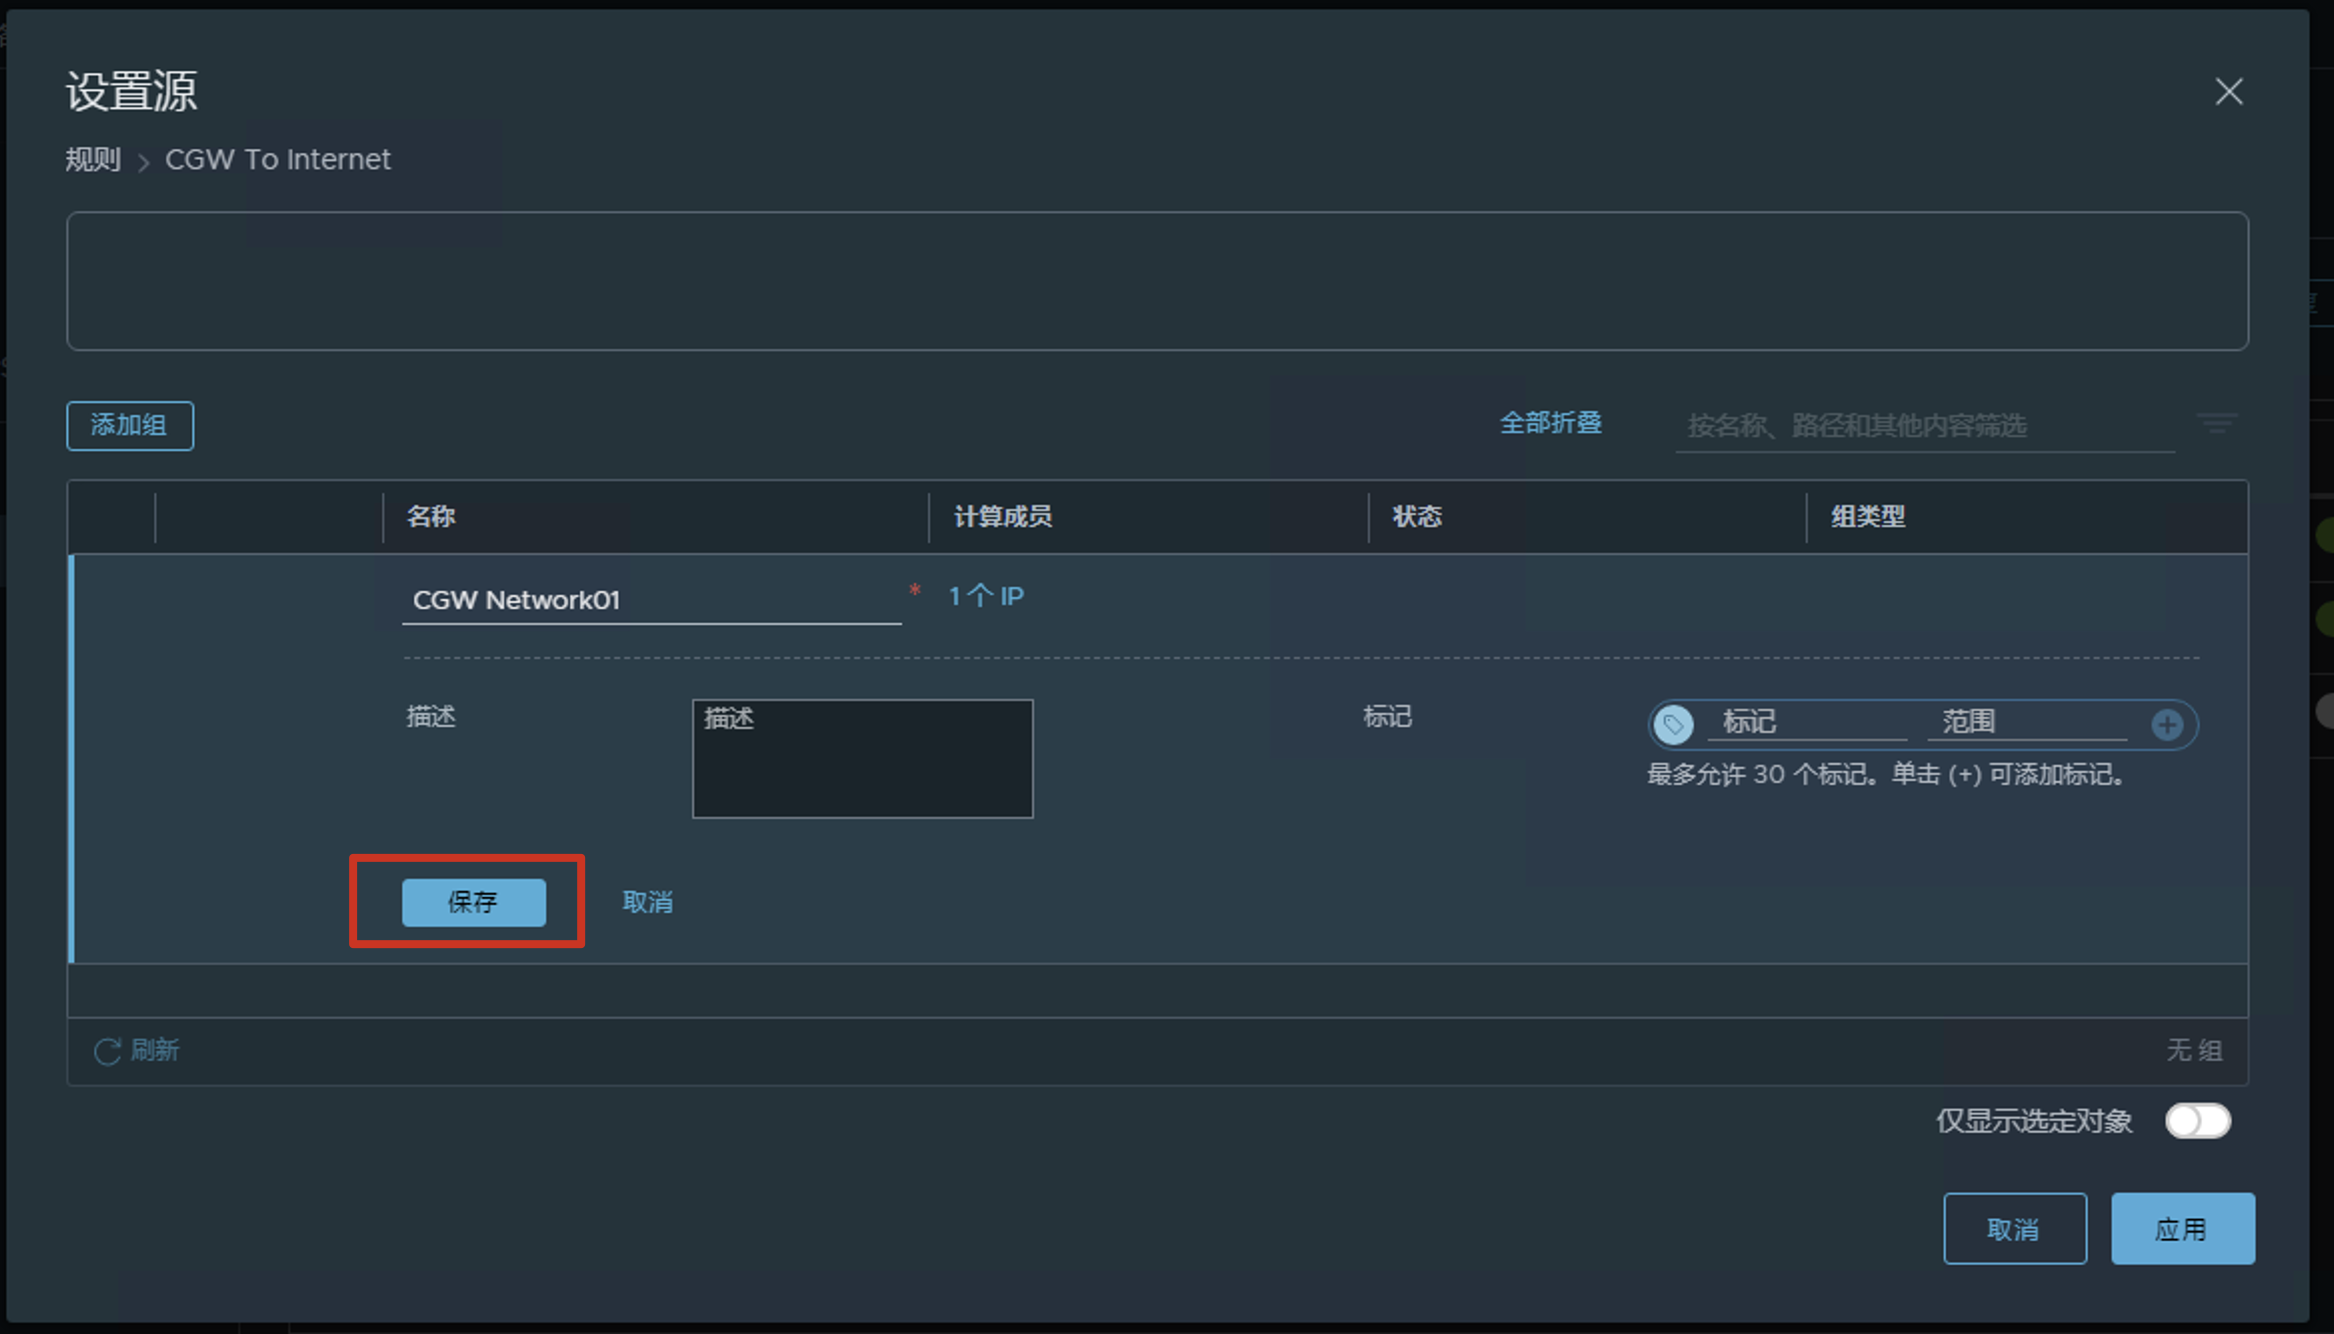Click into the 描述 text area
2334x1334 pixels.
coord(862,758)
